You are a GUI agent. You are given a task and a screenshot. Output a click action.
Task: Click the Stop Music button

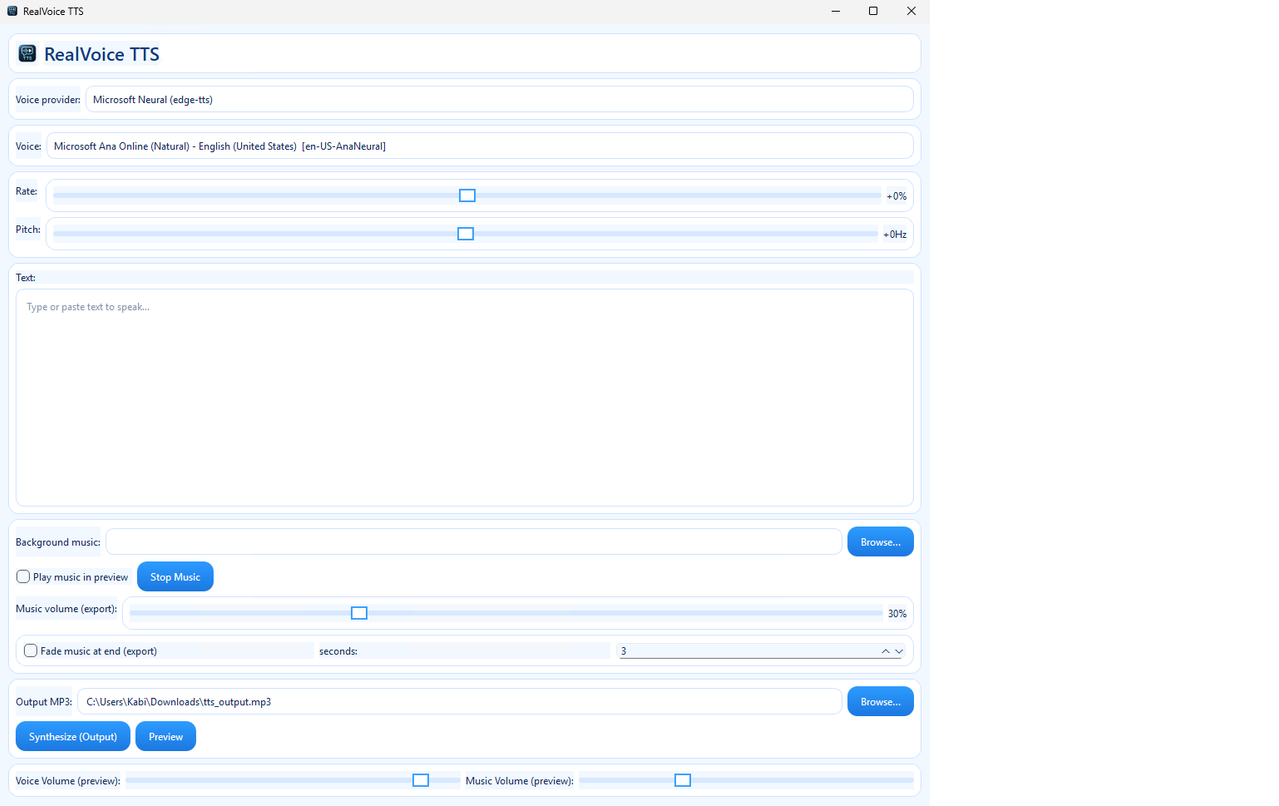[x=175, y=577]
